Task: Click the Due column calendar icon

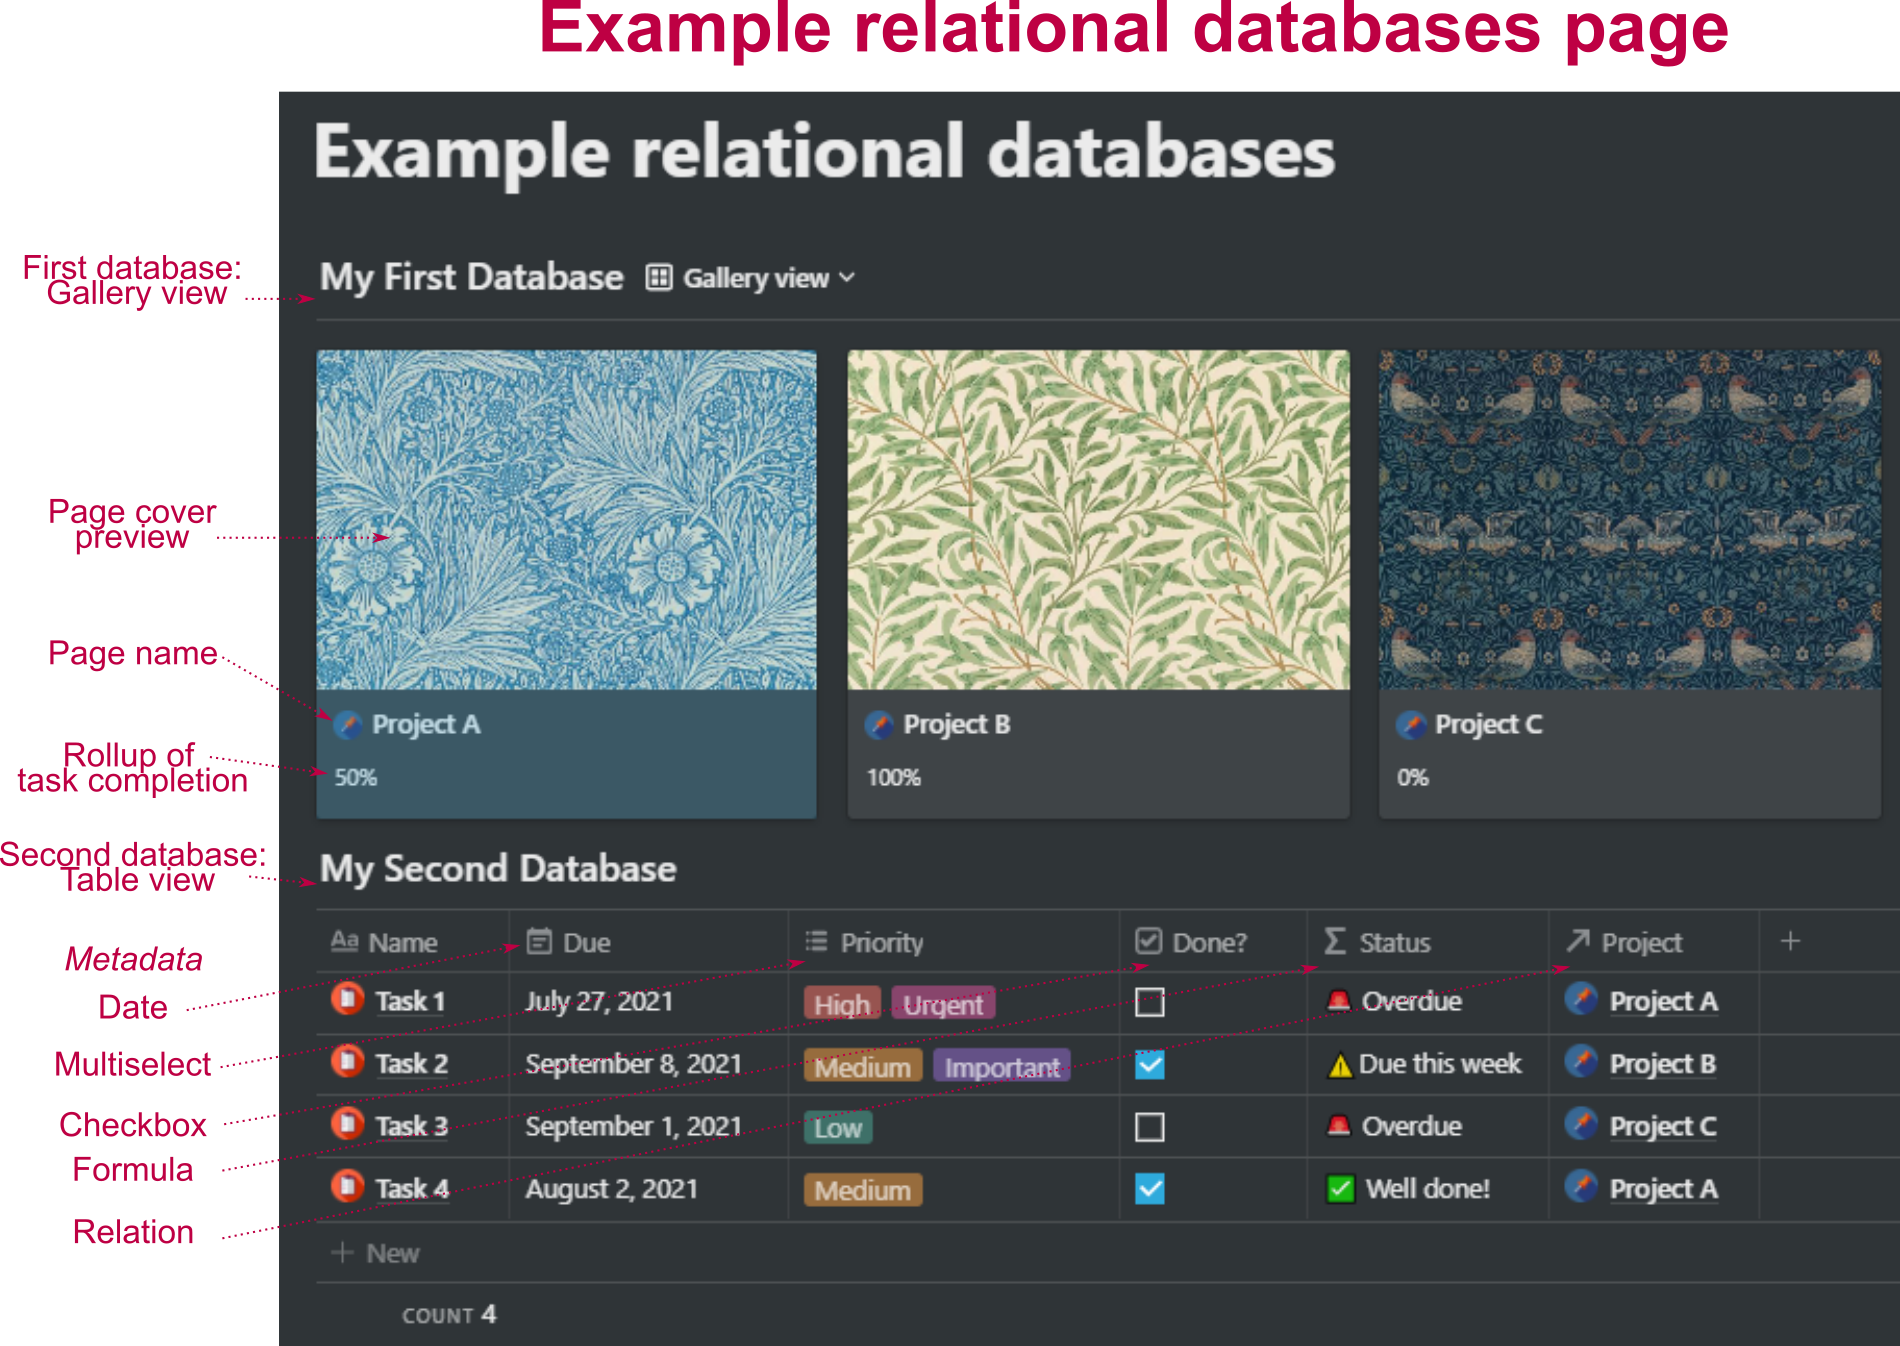Action: click(x=539, y=942)
